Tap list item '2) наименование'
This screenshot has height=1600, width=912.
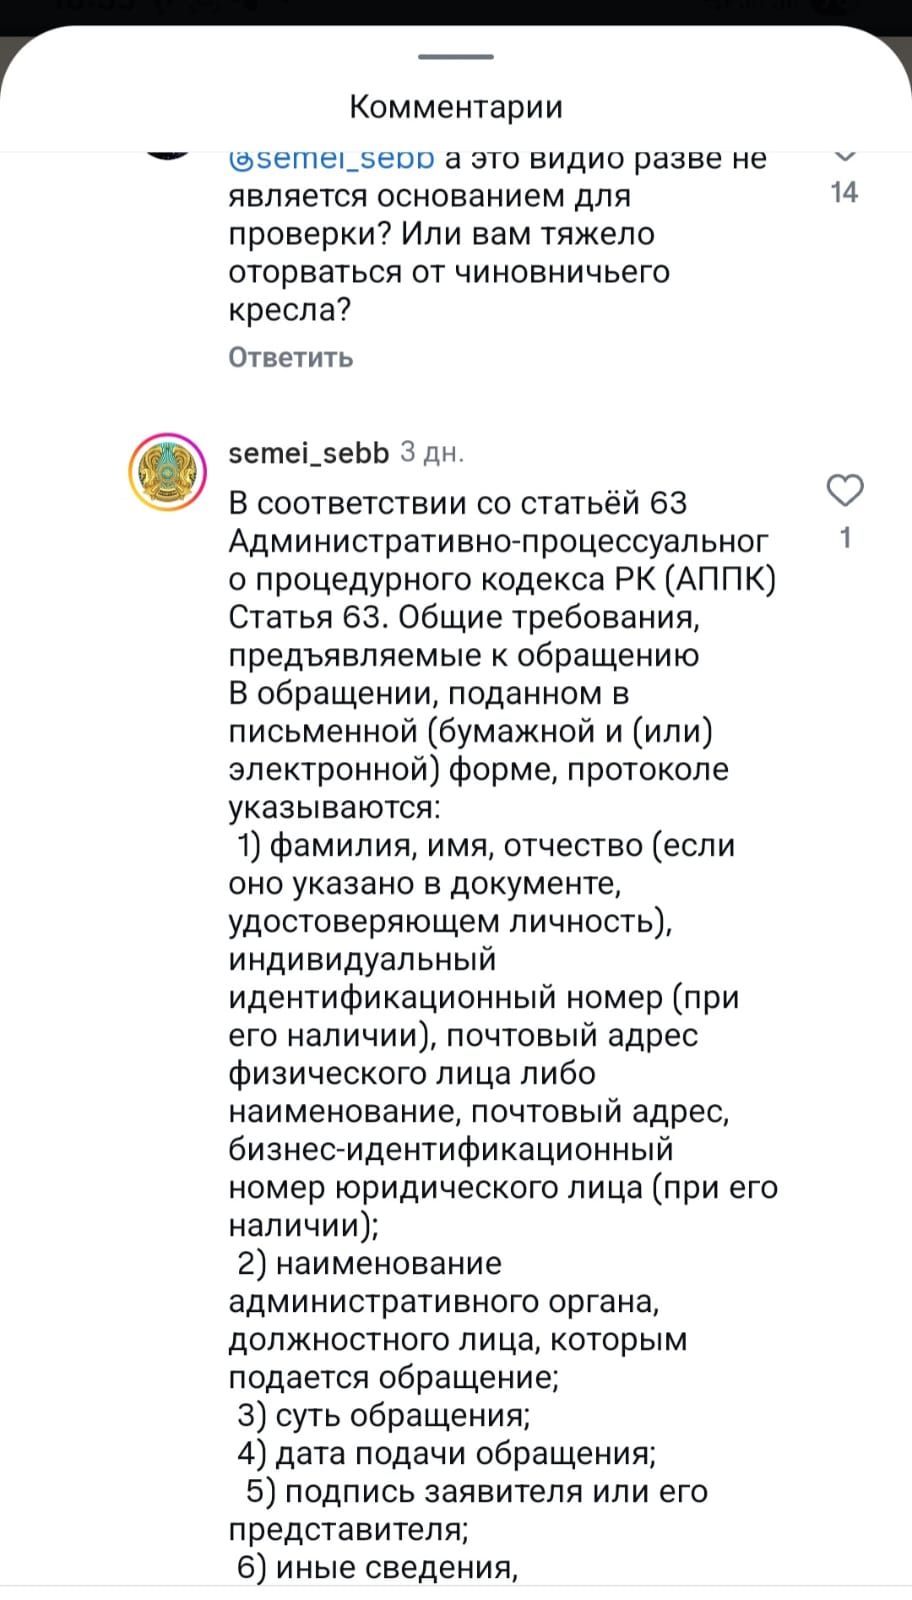369,1263
